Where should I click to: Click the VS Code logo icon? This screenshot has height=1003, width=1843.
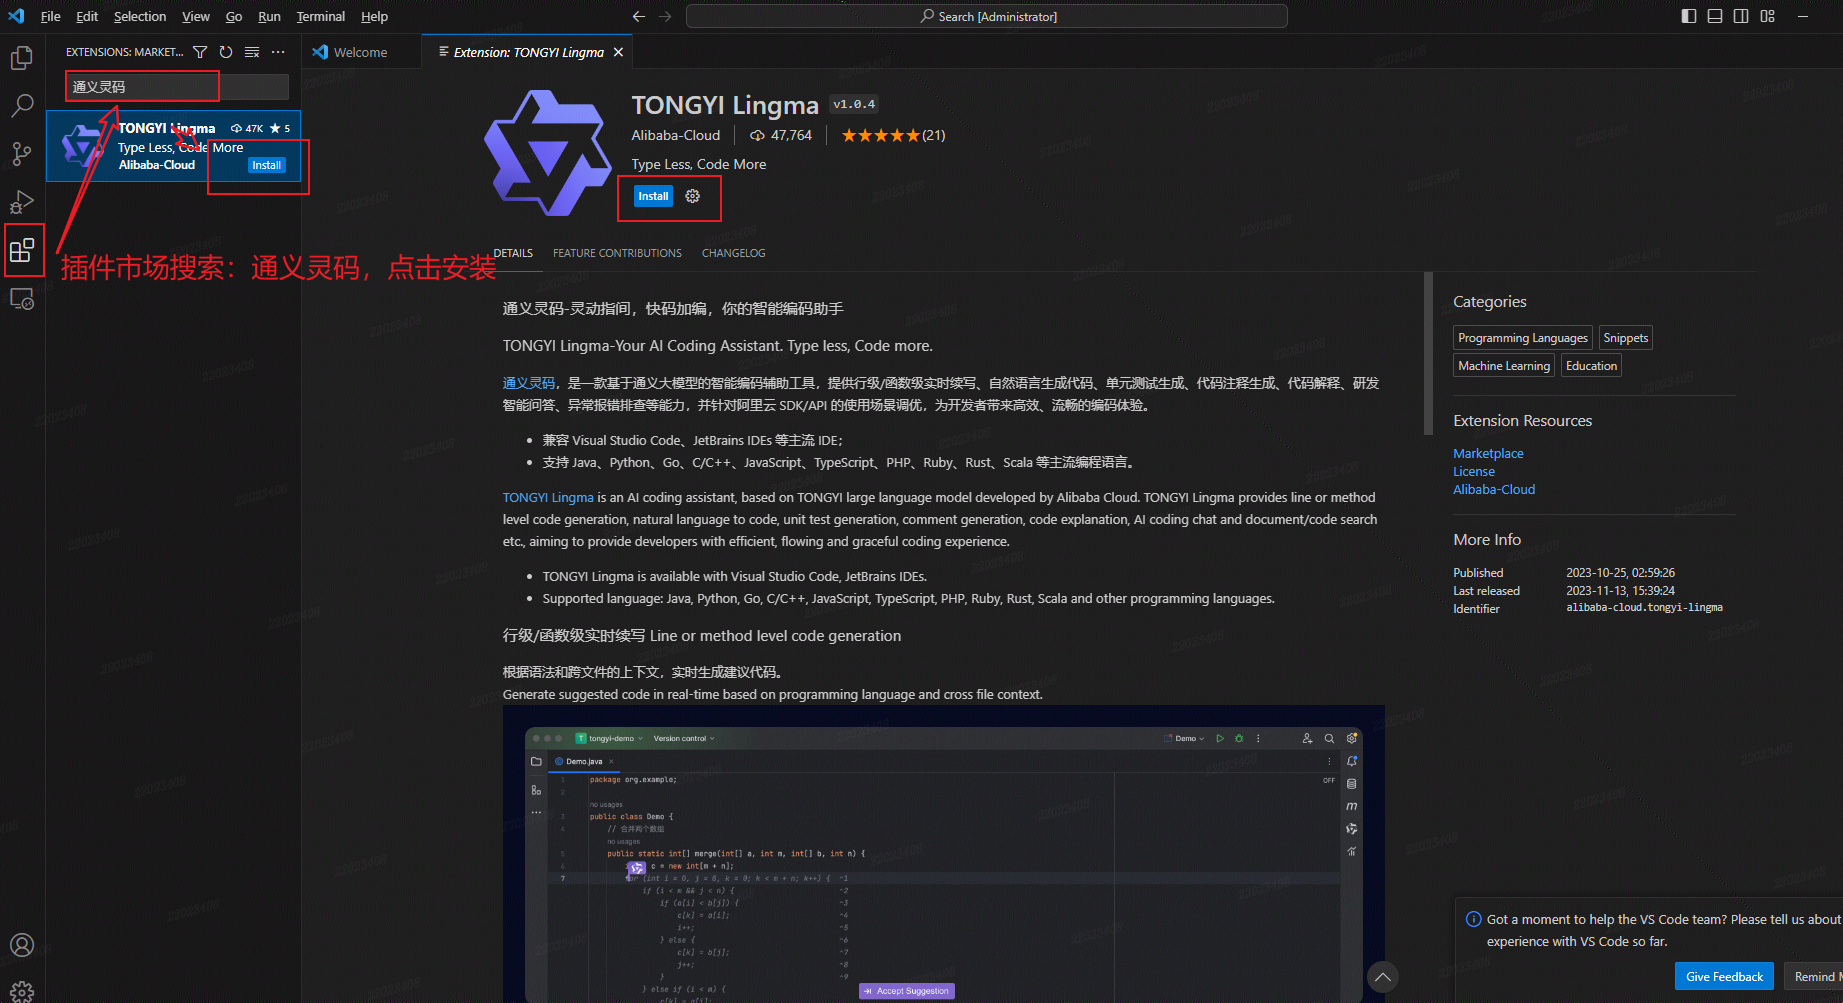click(16, 16)
